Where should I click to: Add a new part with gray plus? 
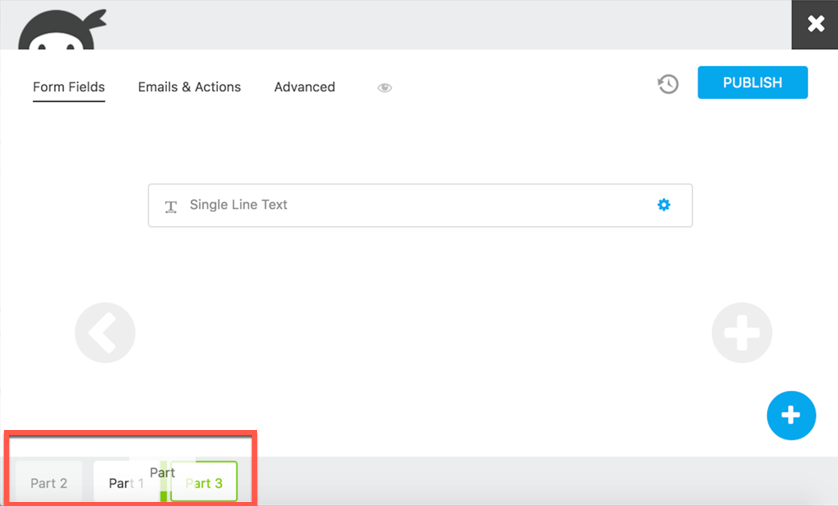[741, 332]
